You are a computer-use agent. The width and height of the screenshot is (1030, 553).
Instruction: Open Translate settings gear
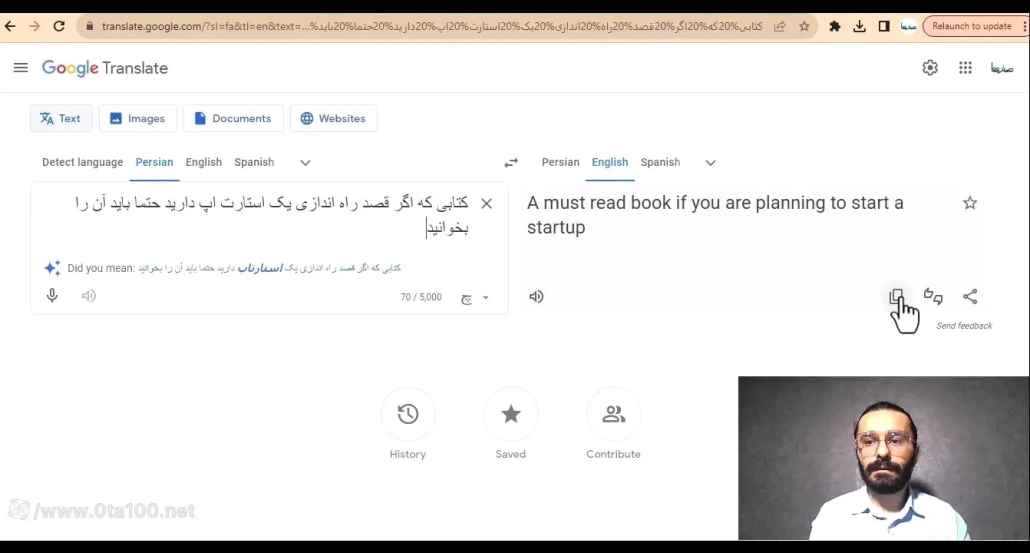[930, 68]
